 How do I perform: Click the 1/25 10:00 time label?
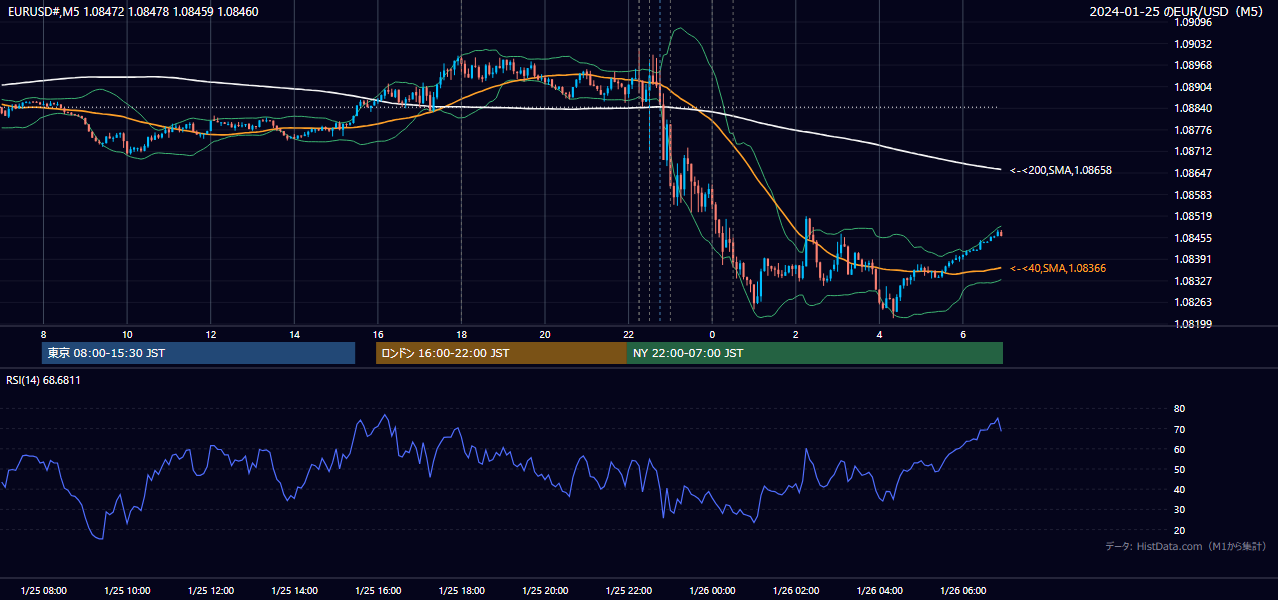pos(127,591)
